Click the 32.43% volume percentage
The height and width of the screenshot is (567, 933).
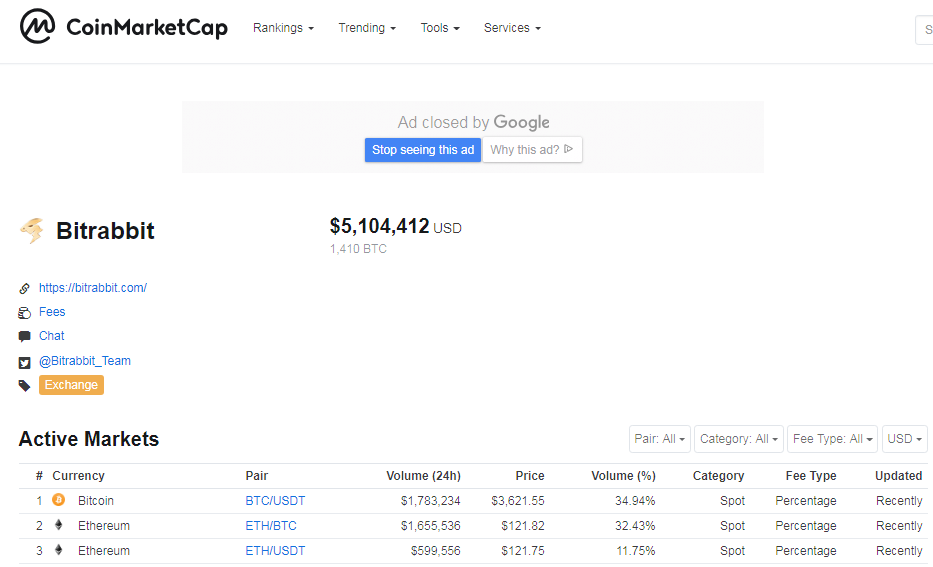[635, 526]
